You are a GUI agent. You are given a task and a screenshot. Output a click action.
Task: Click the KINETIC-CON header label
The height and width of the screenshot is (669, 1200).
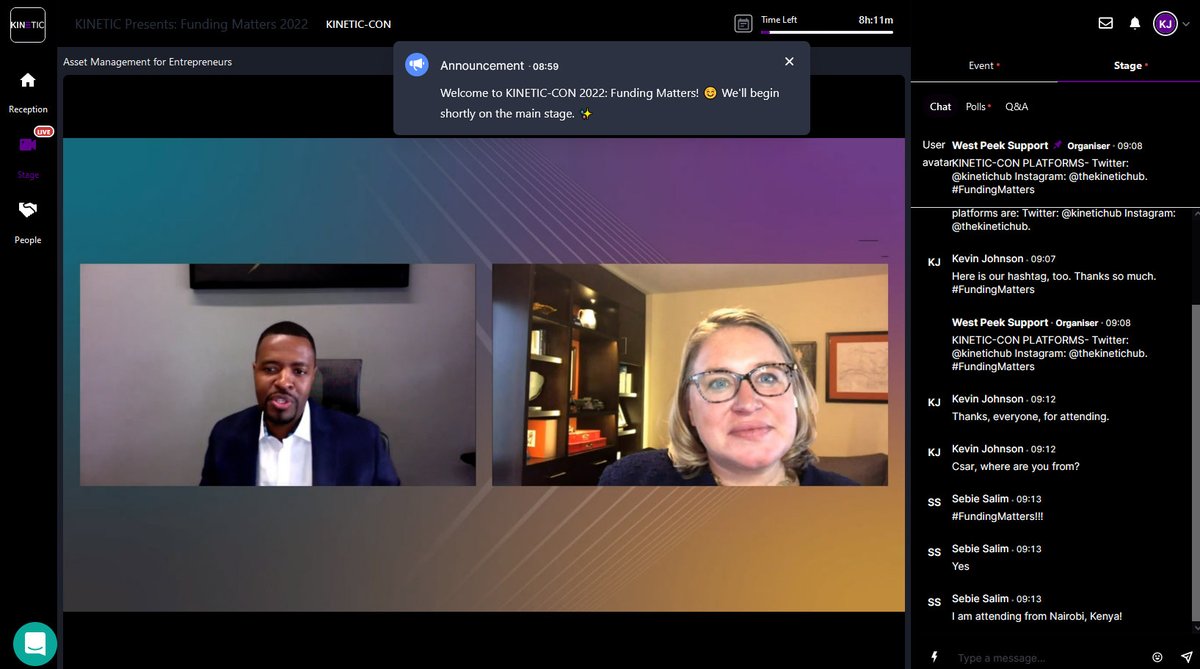[359, 24]
